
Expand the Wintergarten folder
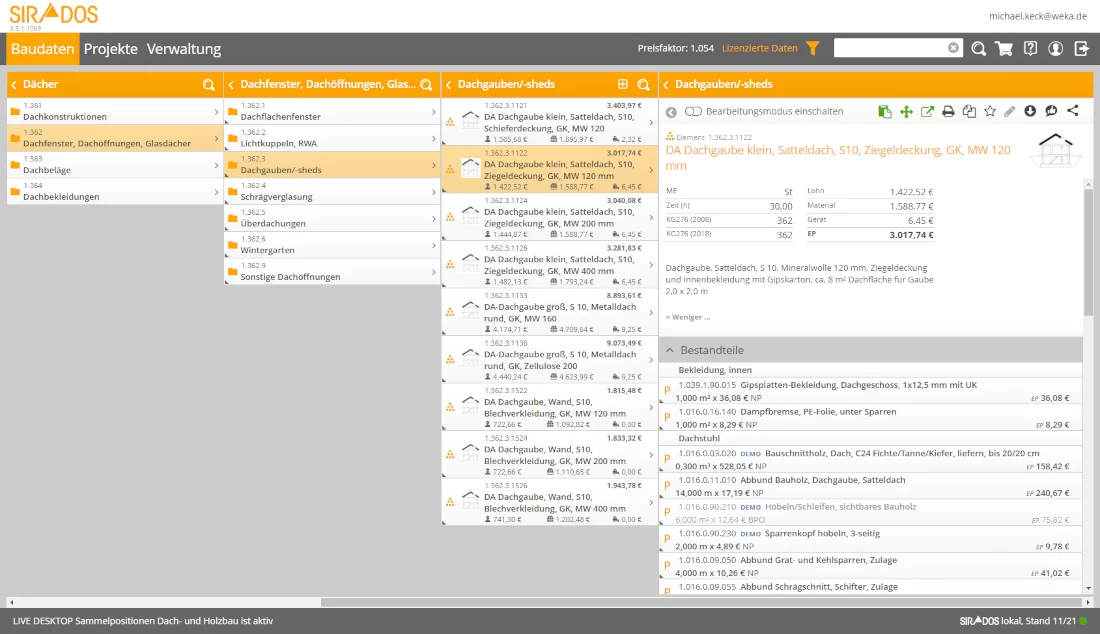click(332, 246)
